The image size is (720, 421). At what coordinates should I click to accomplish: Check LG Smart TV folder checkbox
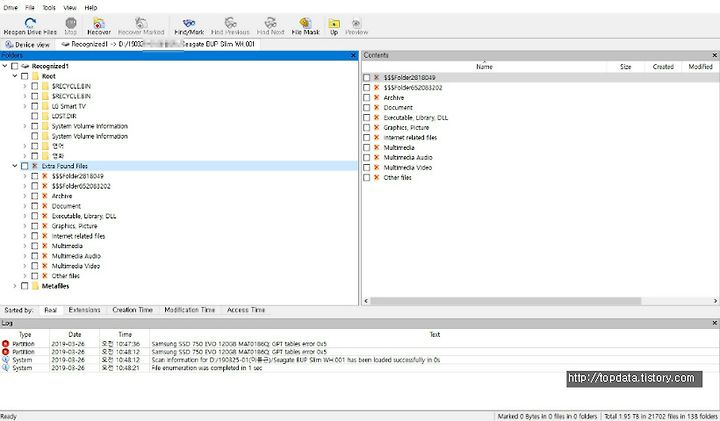[x=35, y=106]
